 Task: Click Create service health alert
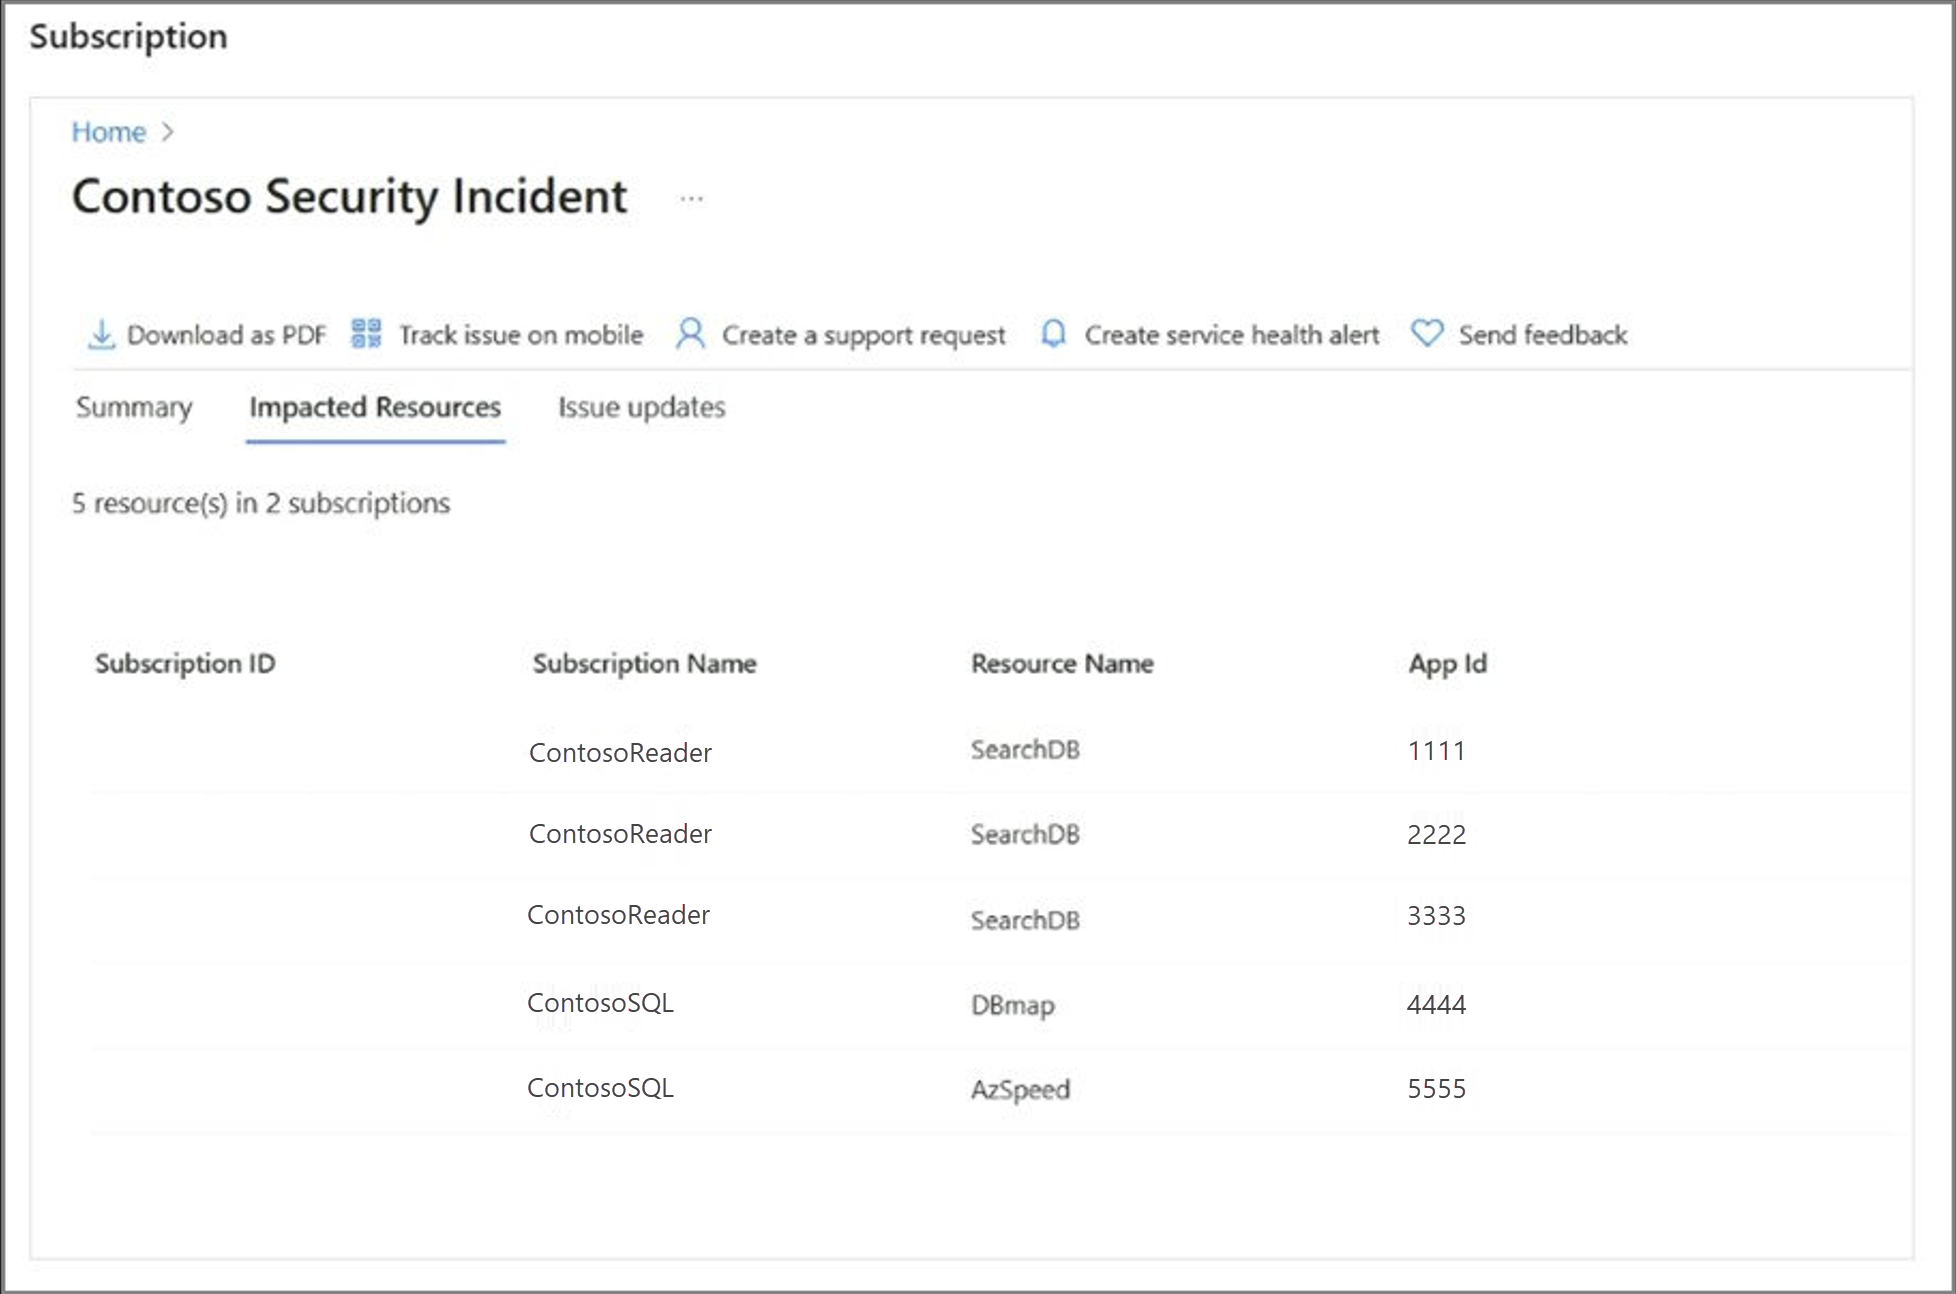click(1232, 334)
